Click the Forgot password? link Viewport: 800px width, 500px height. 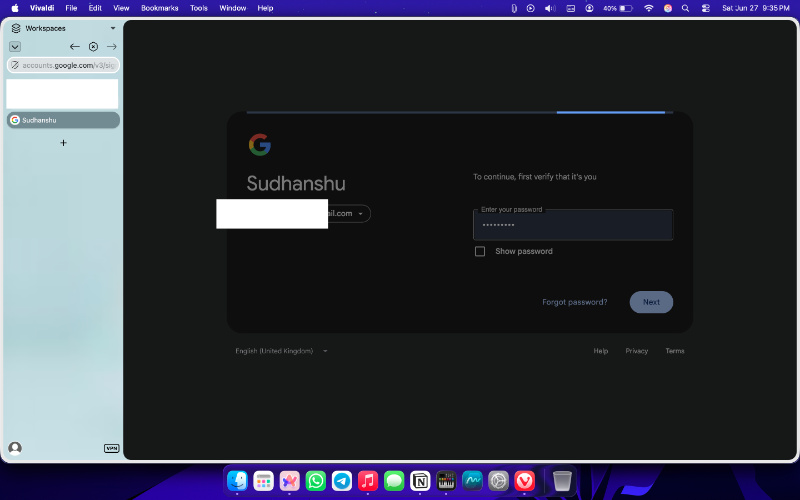coord(574,302)
